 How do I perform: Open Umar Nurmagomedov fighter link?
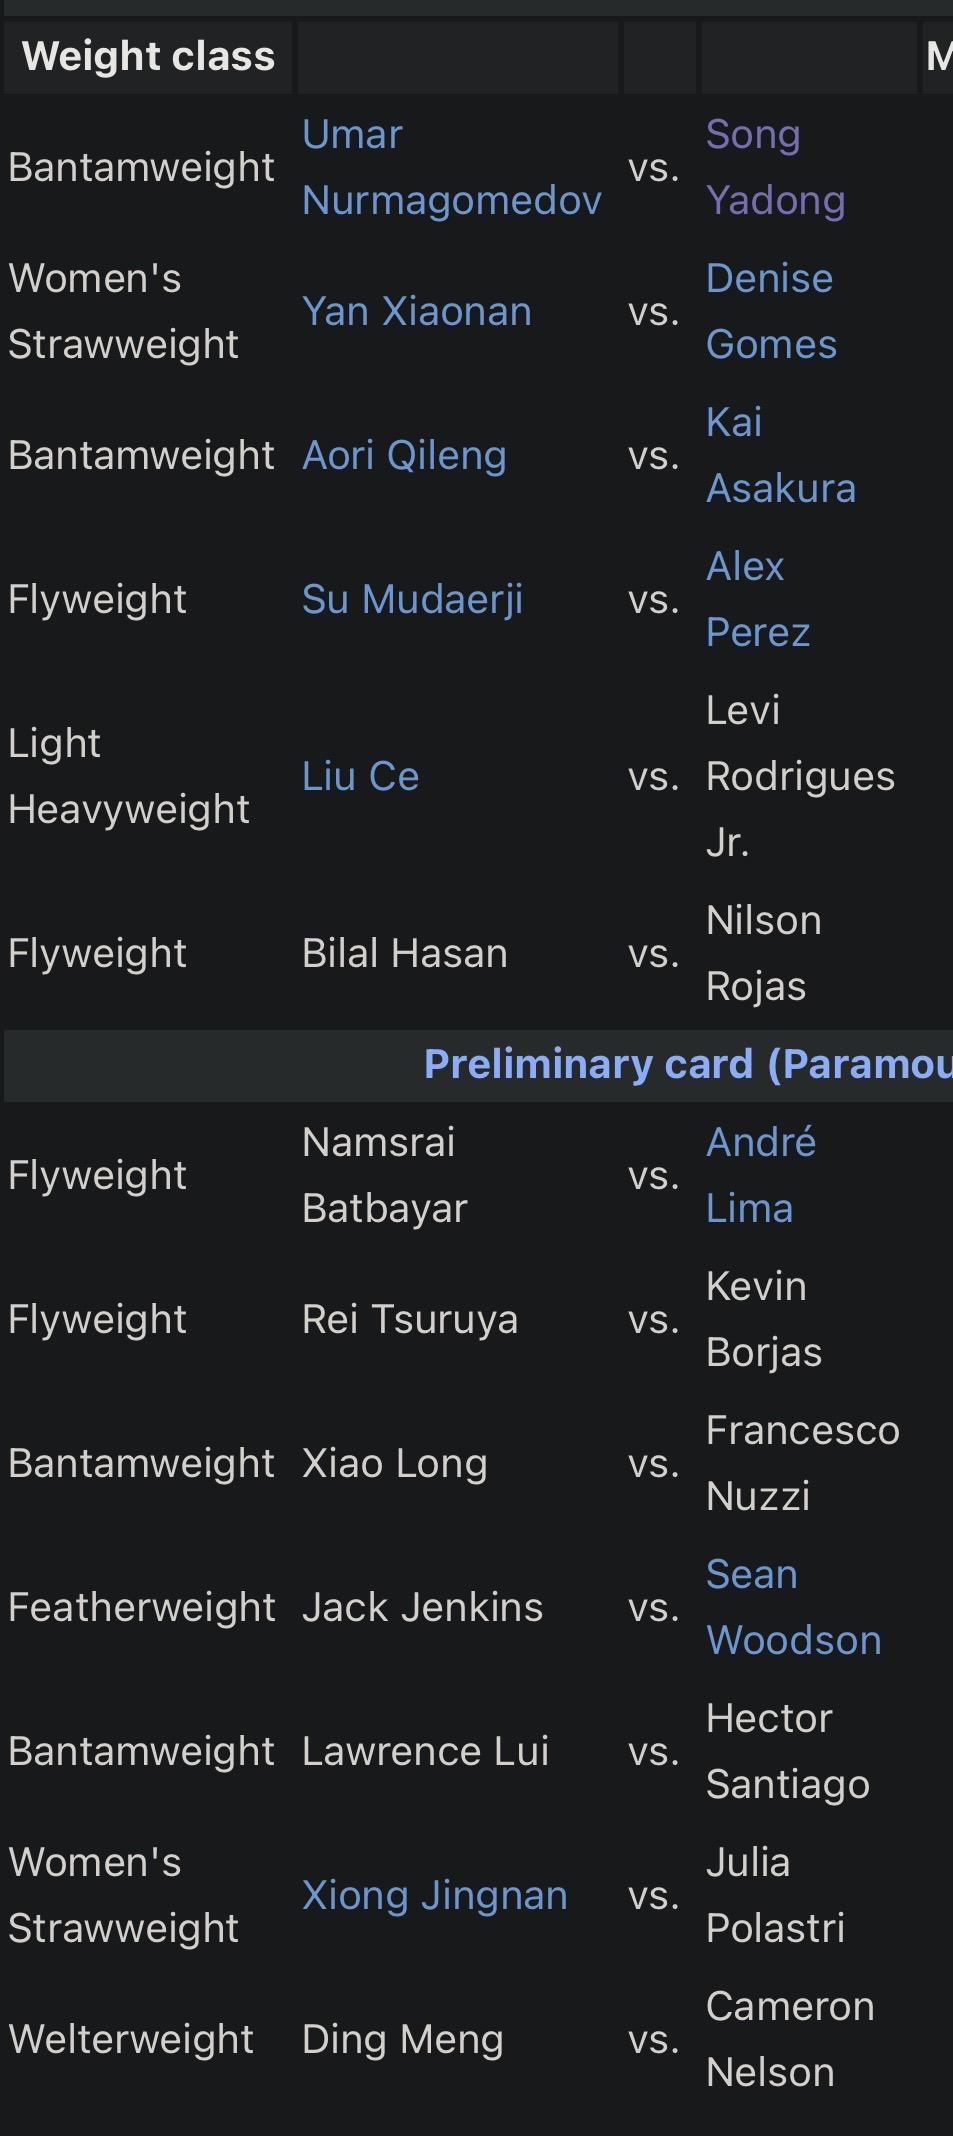451,167
